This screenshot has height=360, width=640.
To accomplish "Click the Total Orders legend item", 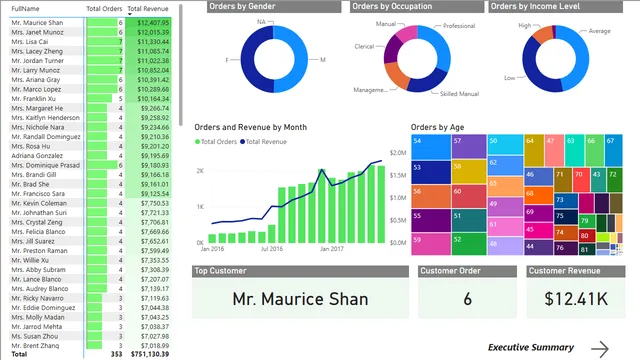I will tap(216, 142).
